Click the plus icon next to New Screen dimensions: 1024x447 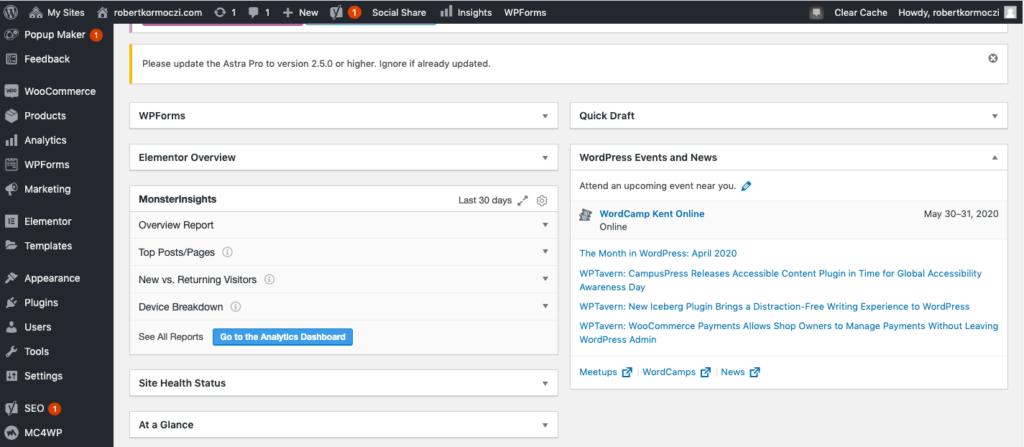pos(287,12)
